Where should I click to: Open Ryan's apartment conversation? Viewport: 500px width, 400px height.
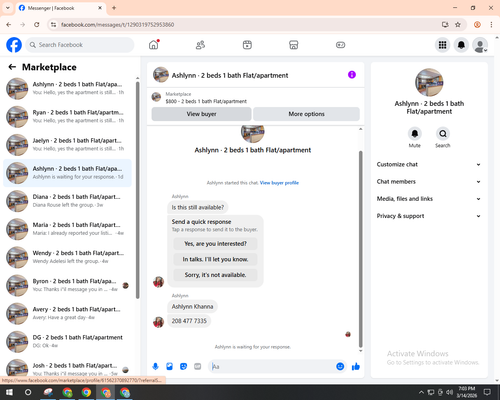pos(67,117)
